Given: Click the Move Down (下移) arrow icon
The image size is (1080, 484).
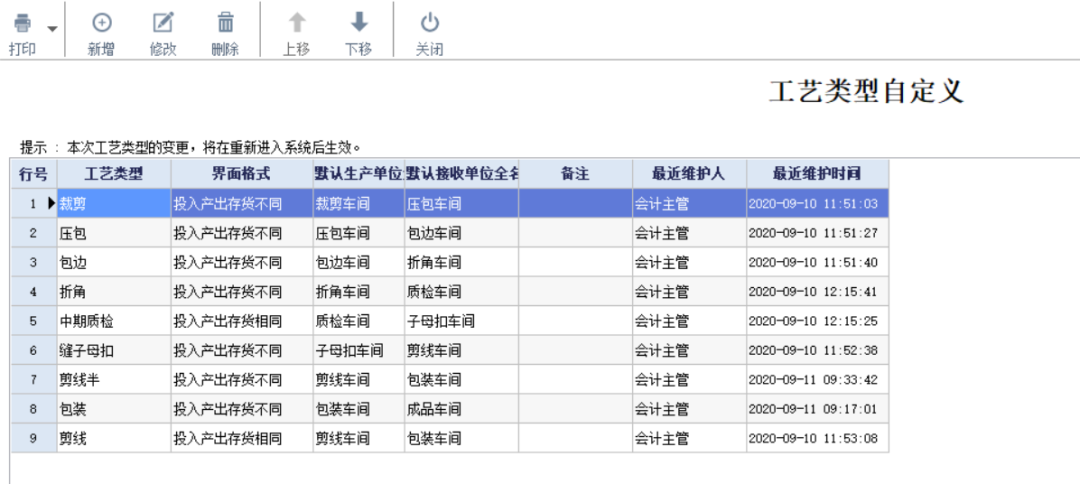Looking at the screenshot, I should 359,23.
